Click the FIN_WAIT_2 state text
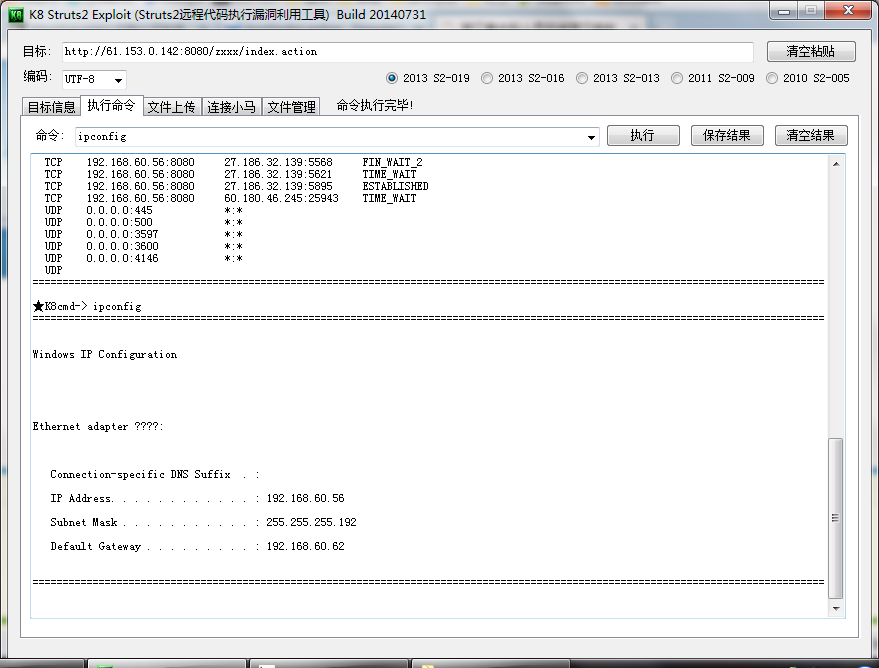 pyautogui.click(x=392, y=163)
